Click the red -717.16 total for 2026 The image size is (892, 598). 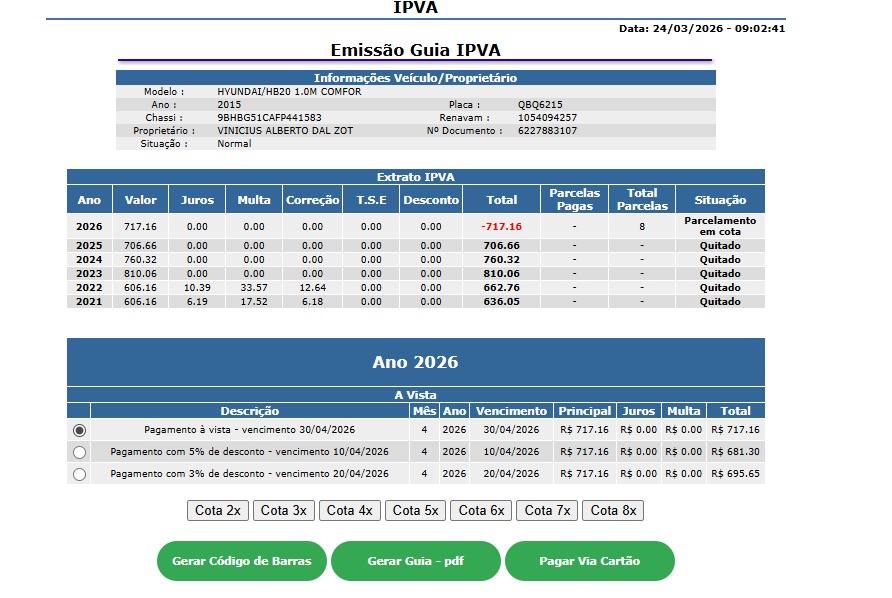pos(501,226)
